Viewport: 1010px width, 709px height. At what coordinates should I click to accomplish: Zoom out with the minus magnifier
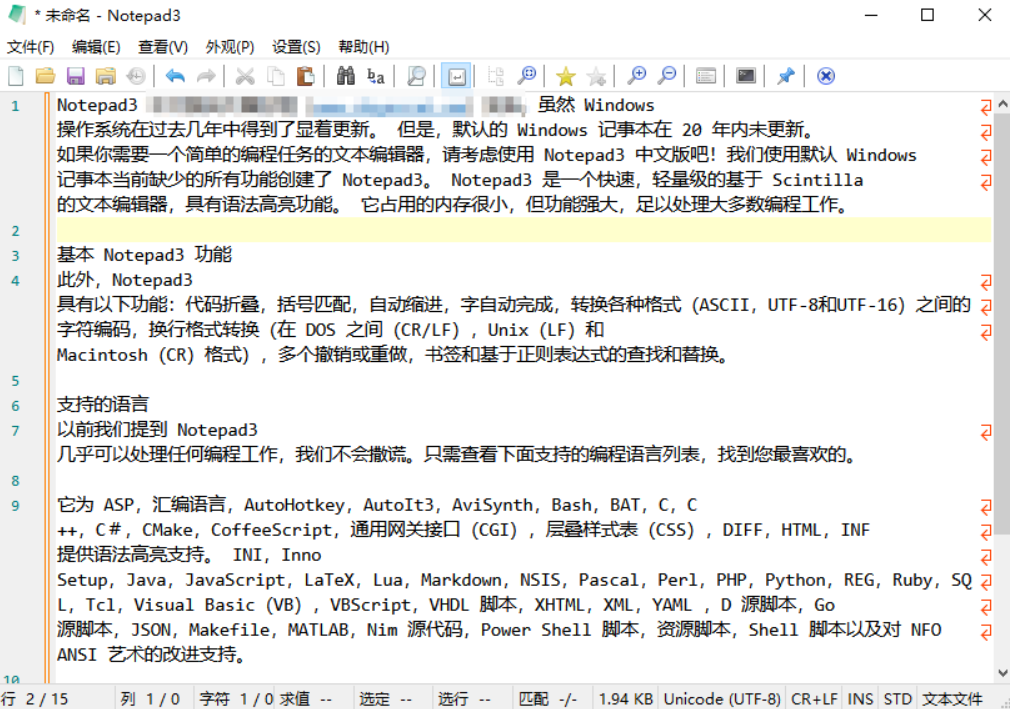[x=667, y=76]
